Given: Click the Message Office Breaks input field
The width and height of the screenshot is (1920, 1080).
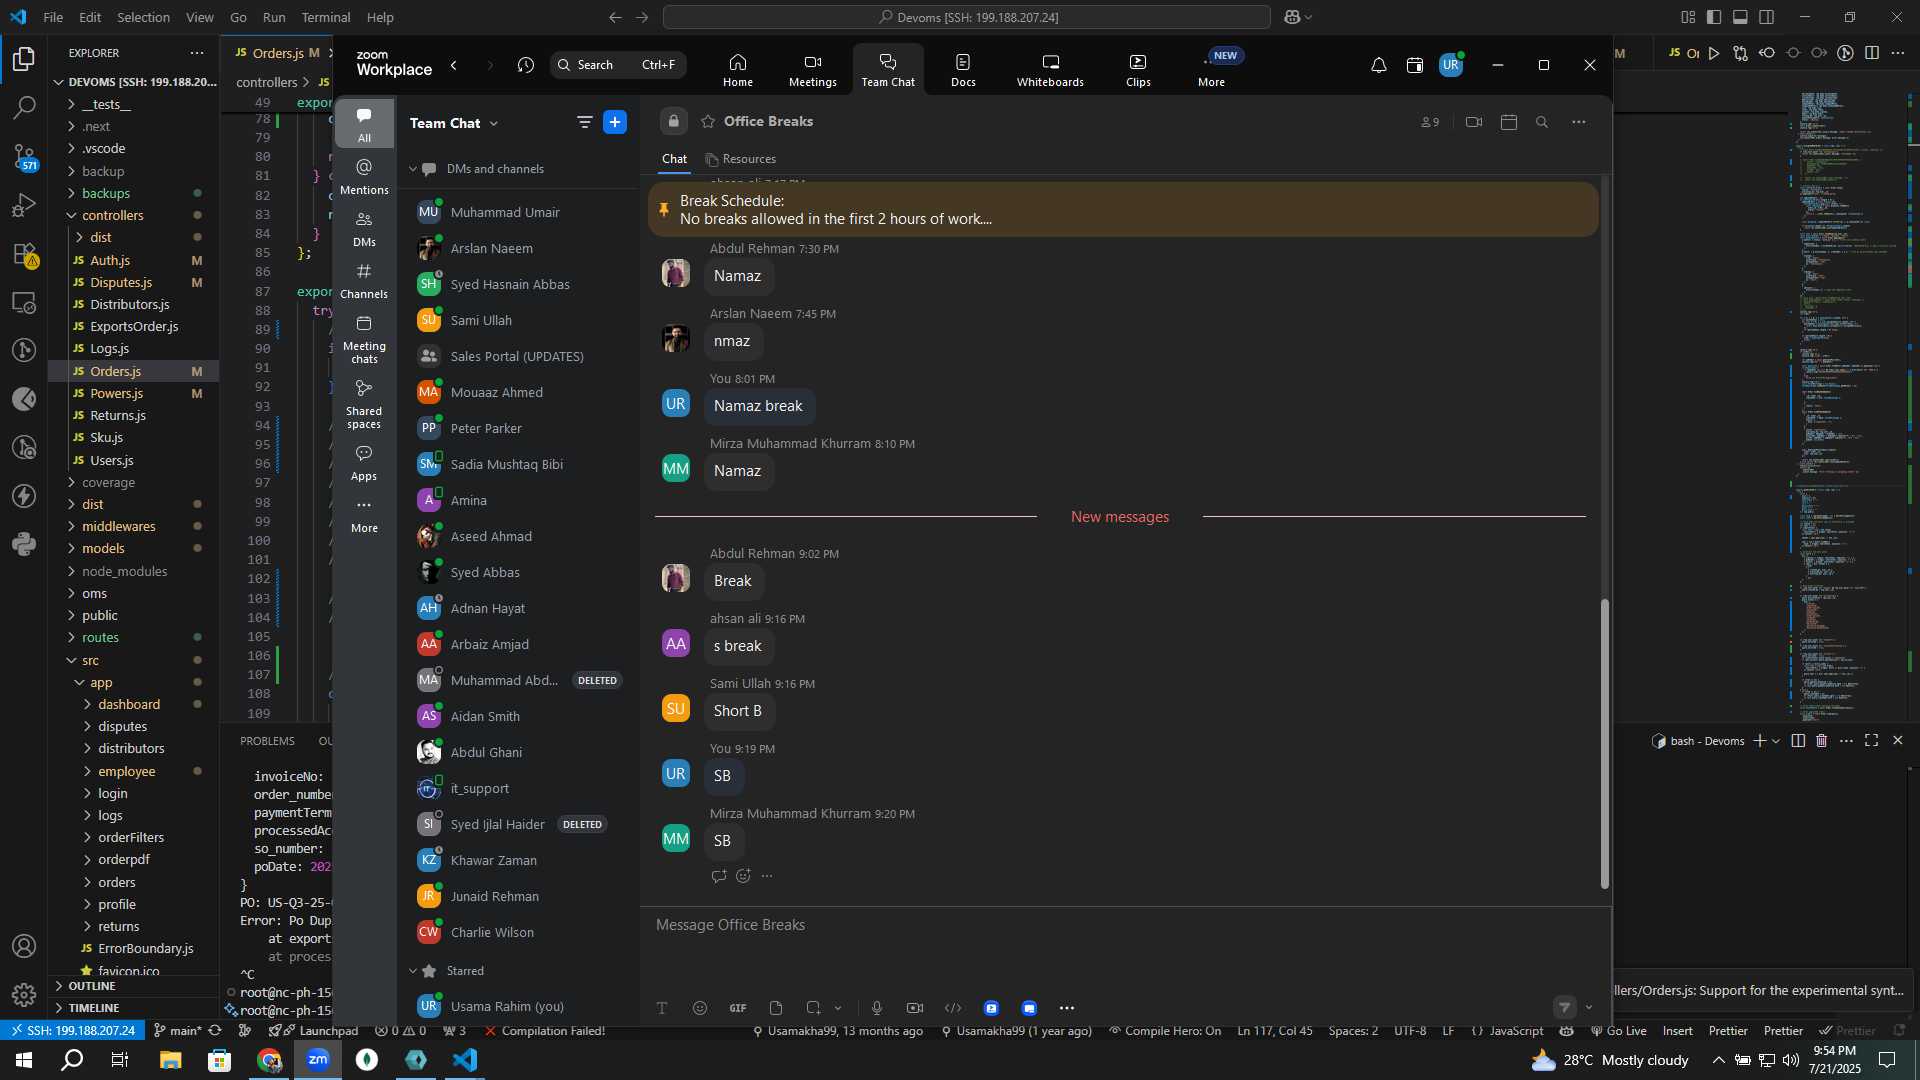Looking at the screenshot, I should click(x=1125, y=925).
